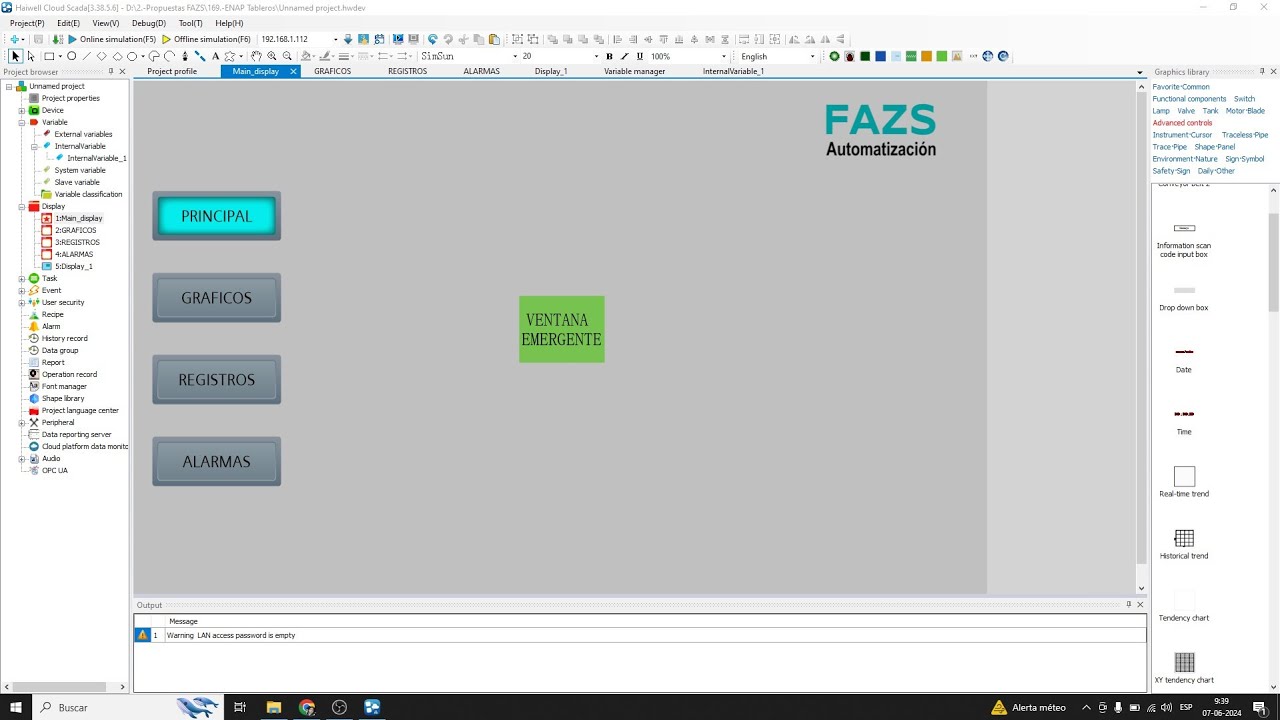The height and width of the screenshot is (720, 1280).
Task: Toggle italic text formatting
Action: 624,56
